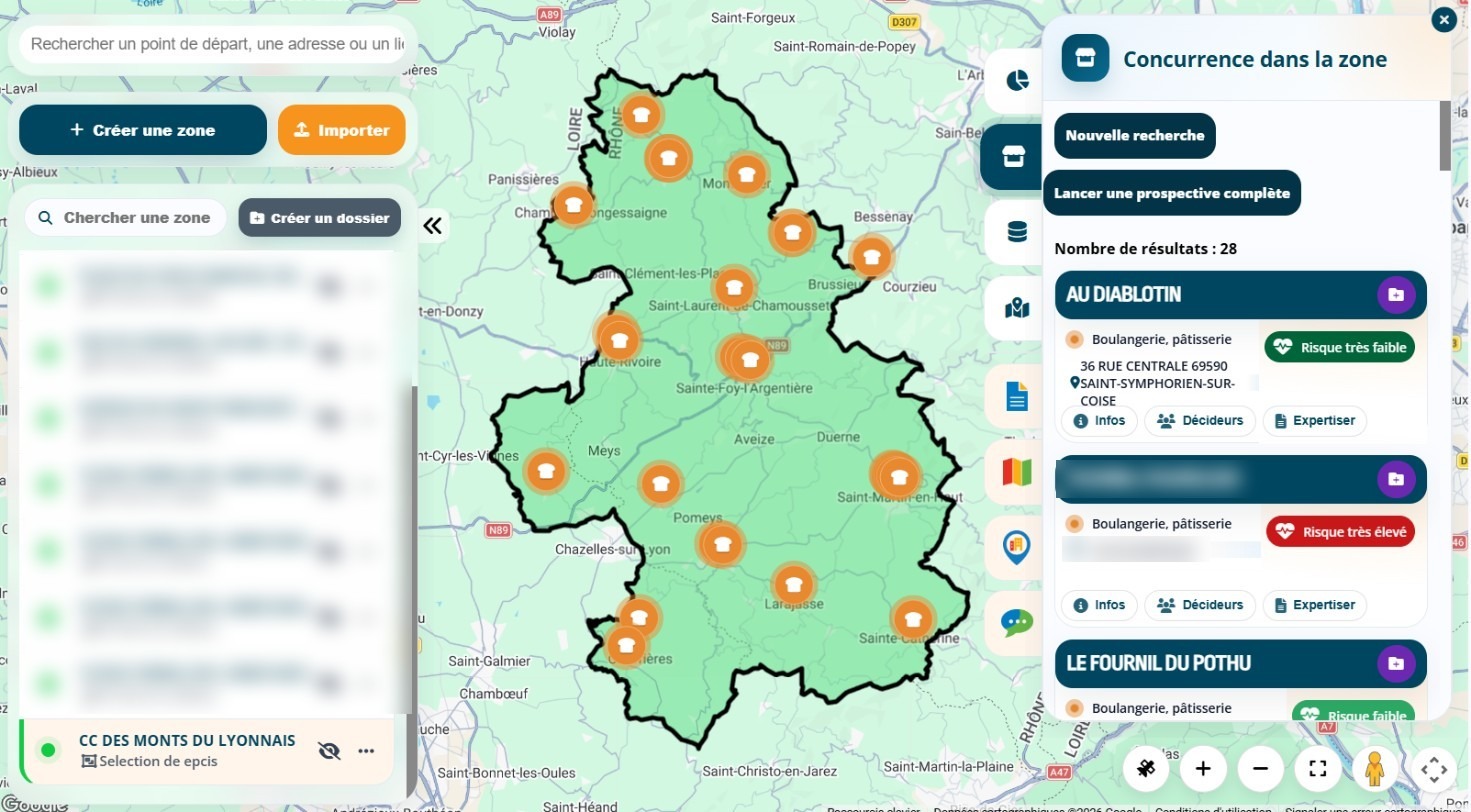Click the Risque très faible badge
Screen dimensions: 1471x812
(1340, 348)
